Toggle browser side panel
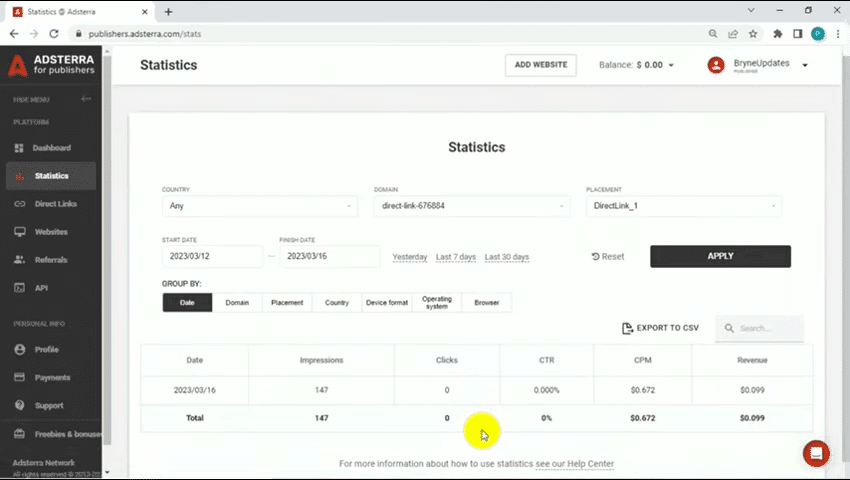Image resolution: width=850 pixels, height=480 pixels. 797,34
